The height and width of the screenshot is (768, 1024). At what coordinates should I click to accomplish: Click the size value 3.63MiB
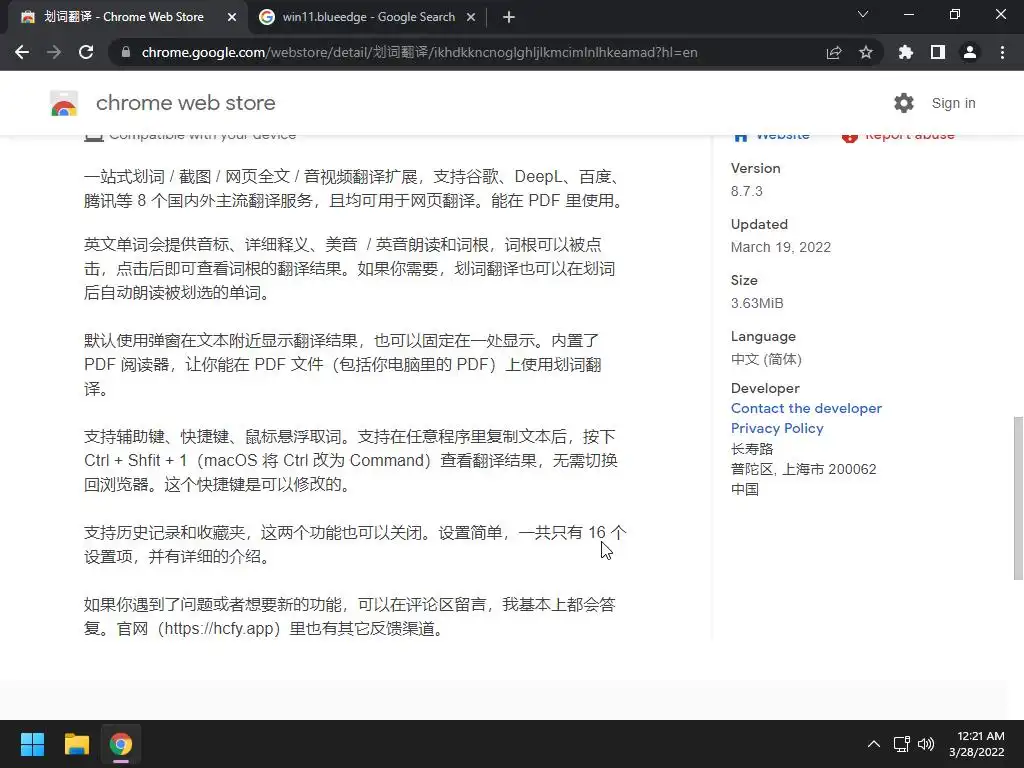pyautogui.click(x=757, y=304)
